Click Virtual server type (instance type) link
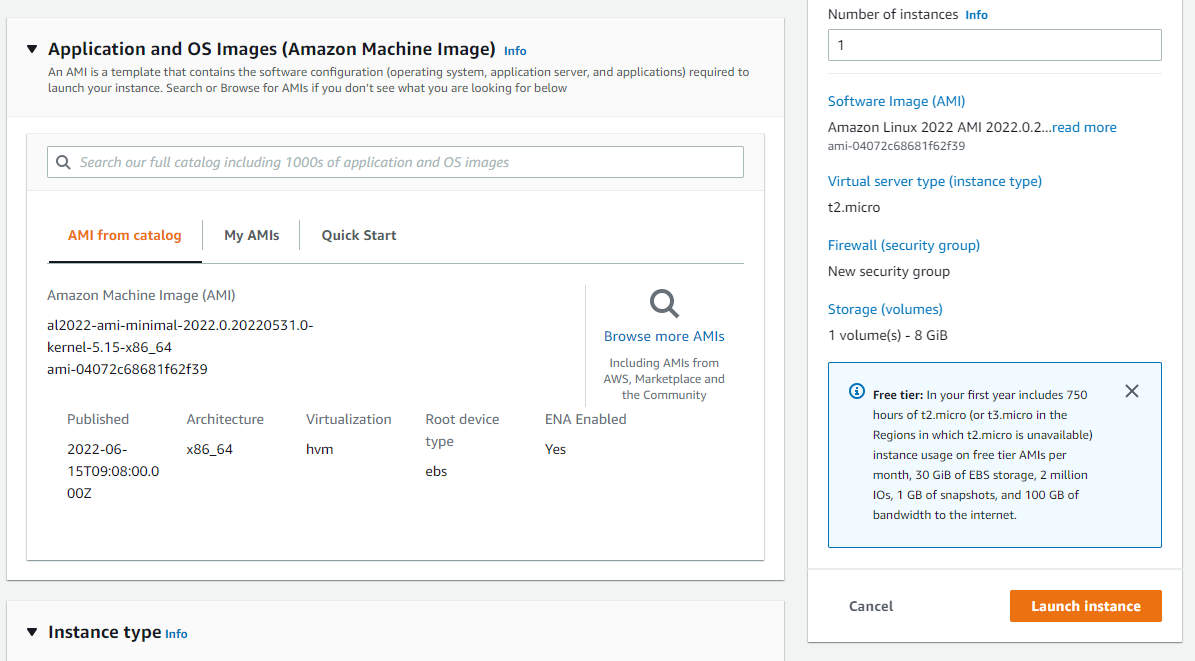 [934, 181]
